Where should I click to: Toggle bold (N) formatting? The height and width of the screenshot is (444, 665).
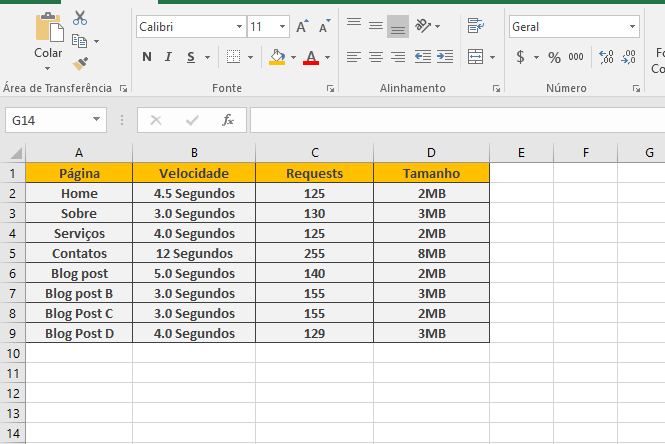tap(147, 57)
